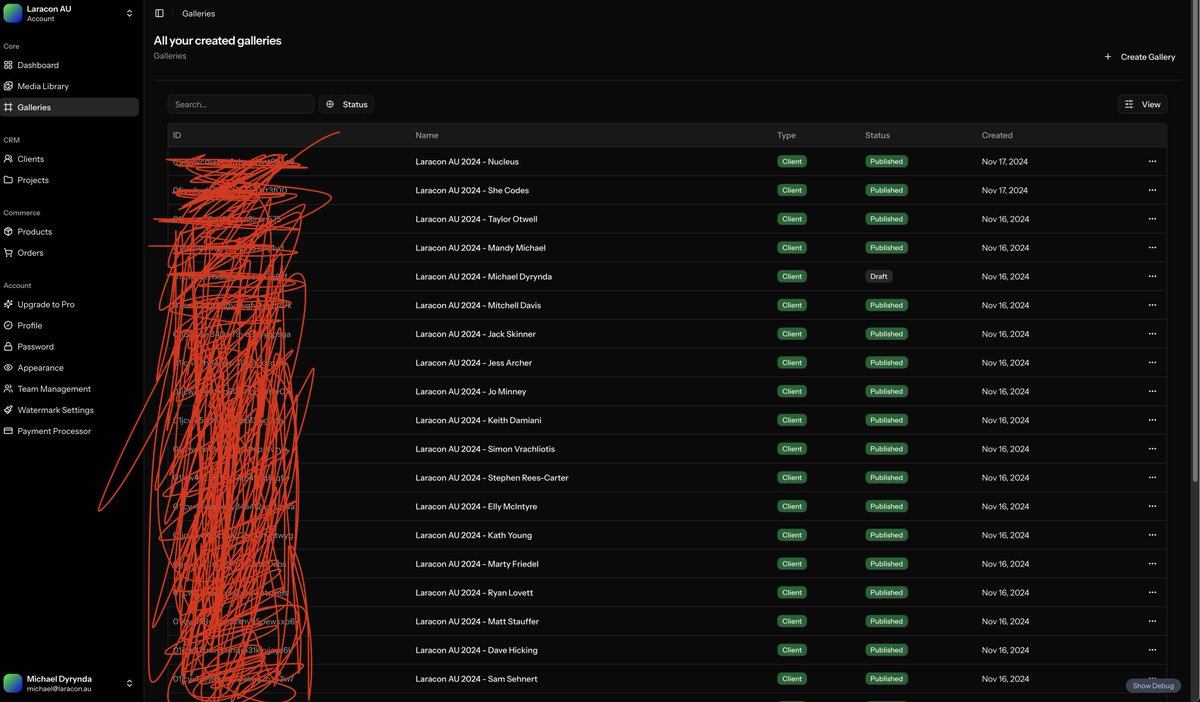
Task: Click the Galleries frame icon
Action: [8, 107]
